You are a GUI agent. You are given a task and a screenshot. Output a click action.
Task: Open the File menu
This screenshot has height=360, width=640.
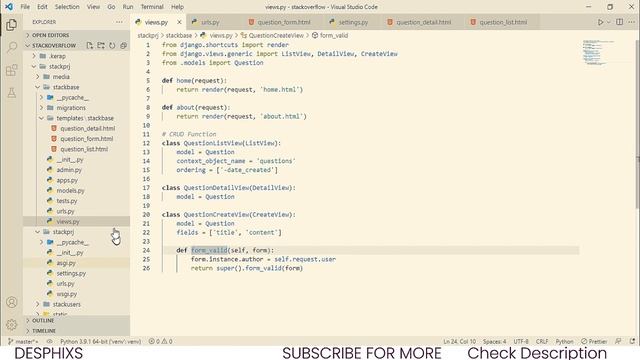[25, 7]
